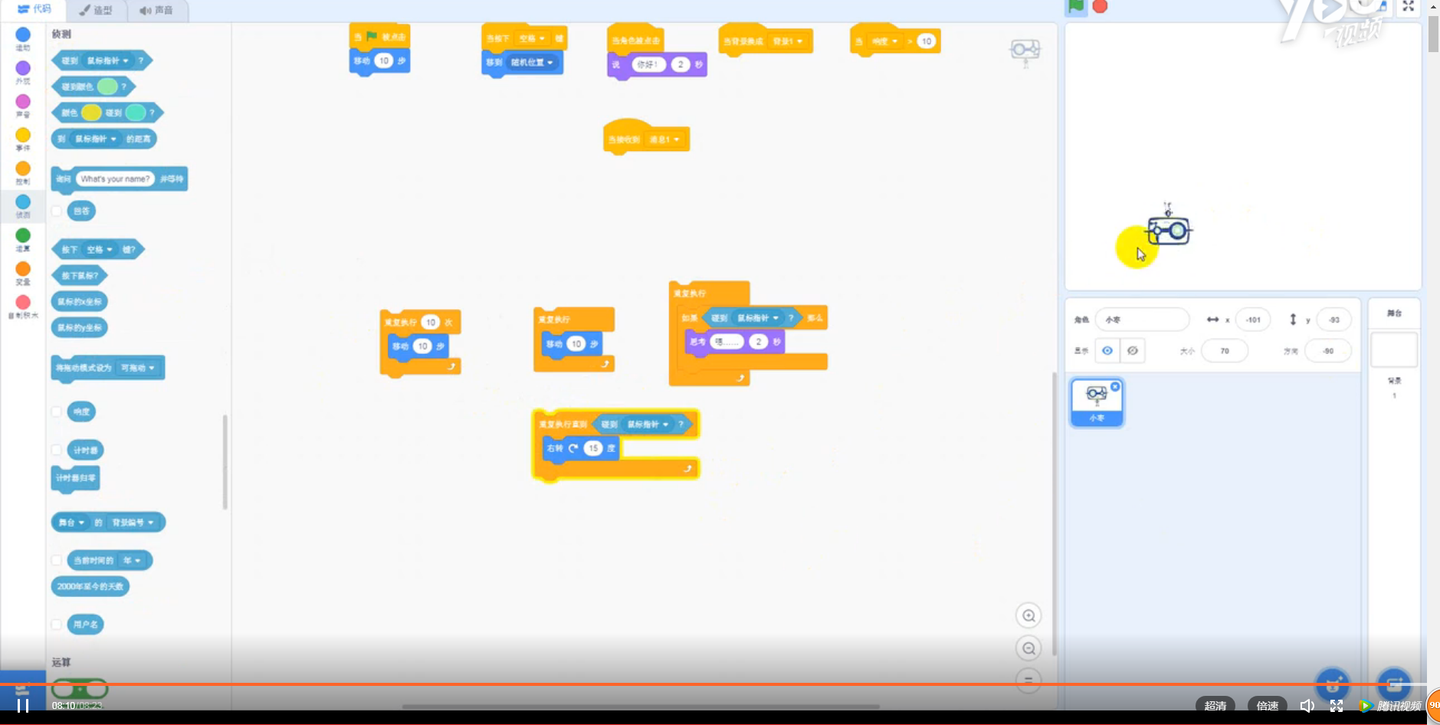This screenshot has height=725, width=1440.
Task: Open 随机位置 dropdown in 移到 block
Action: 533,63
